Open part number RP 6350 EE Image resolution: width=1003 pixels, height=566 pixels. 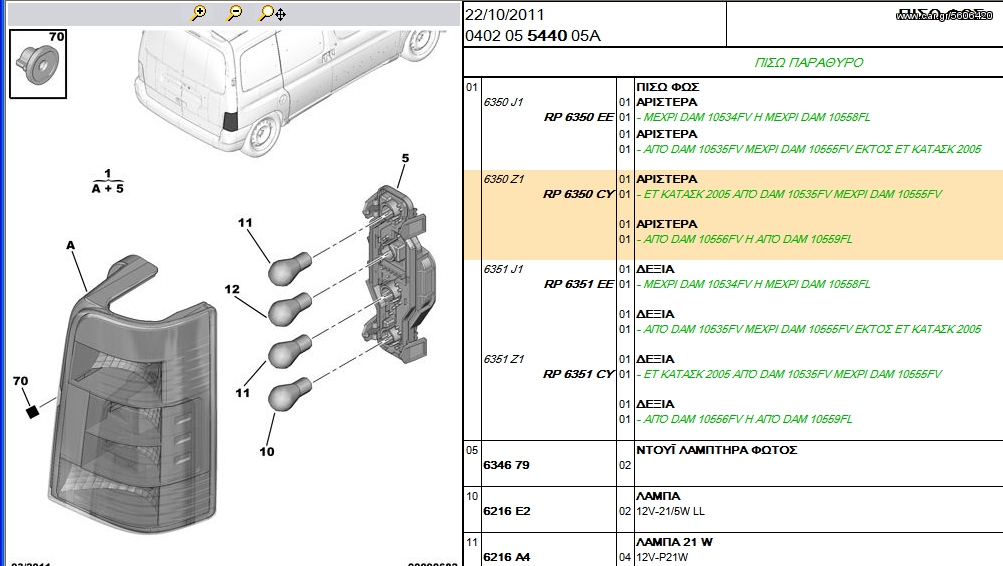pos(578,117)
